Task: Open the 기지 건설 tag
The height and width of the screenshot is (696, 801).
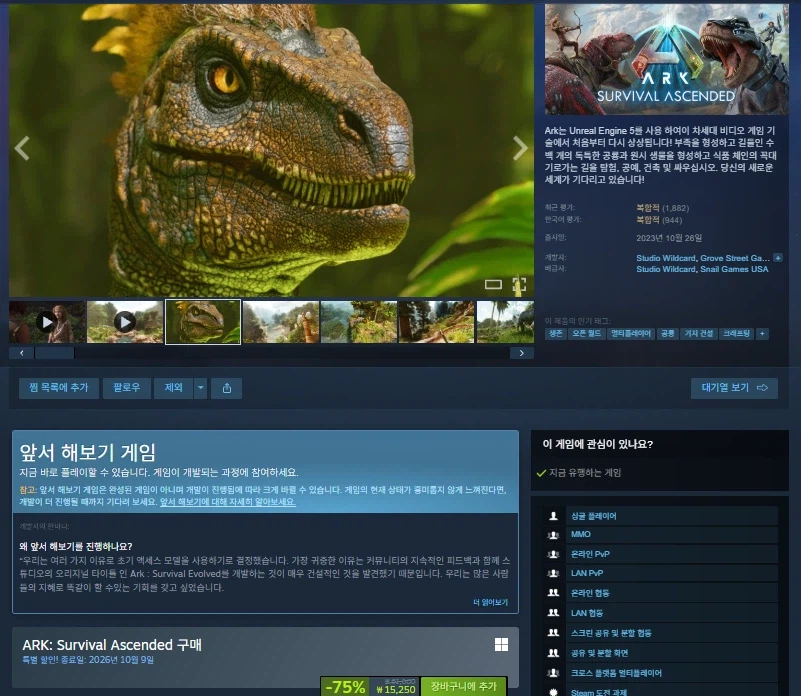Action: [x=699, y=333]
